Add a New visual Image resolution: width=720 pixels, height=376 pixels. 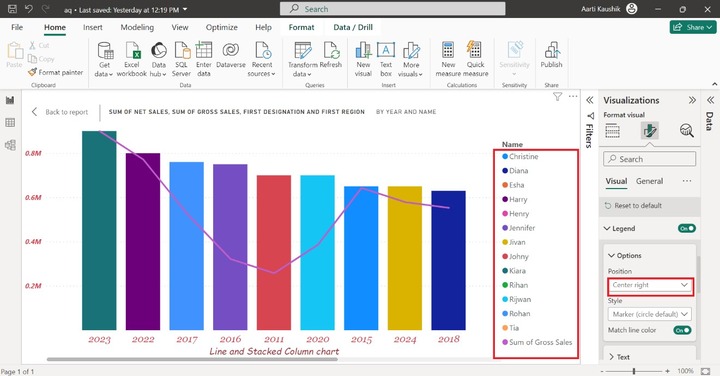point(363,59)
